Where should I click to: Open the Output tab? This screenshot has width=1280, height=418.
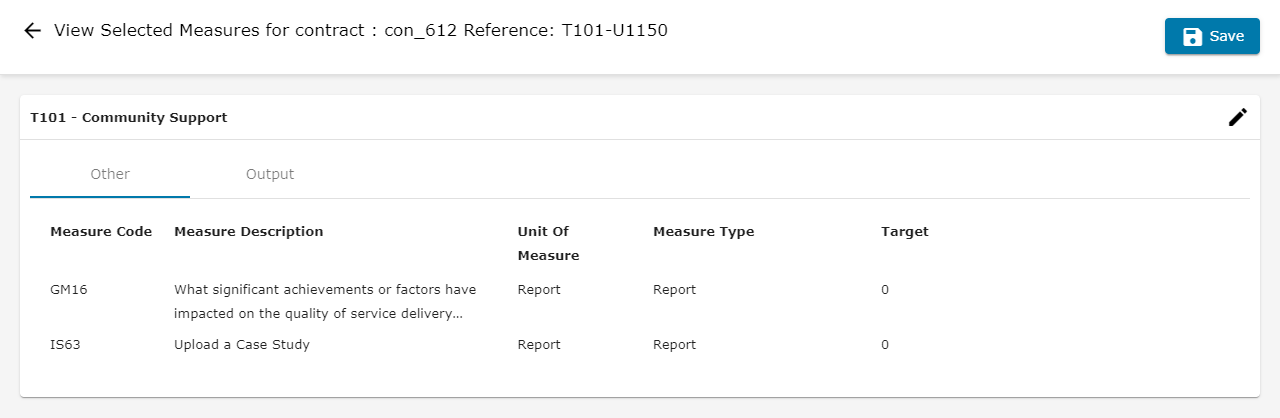pos(270,174)
